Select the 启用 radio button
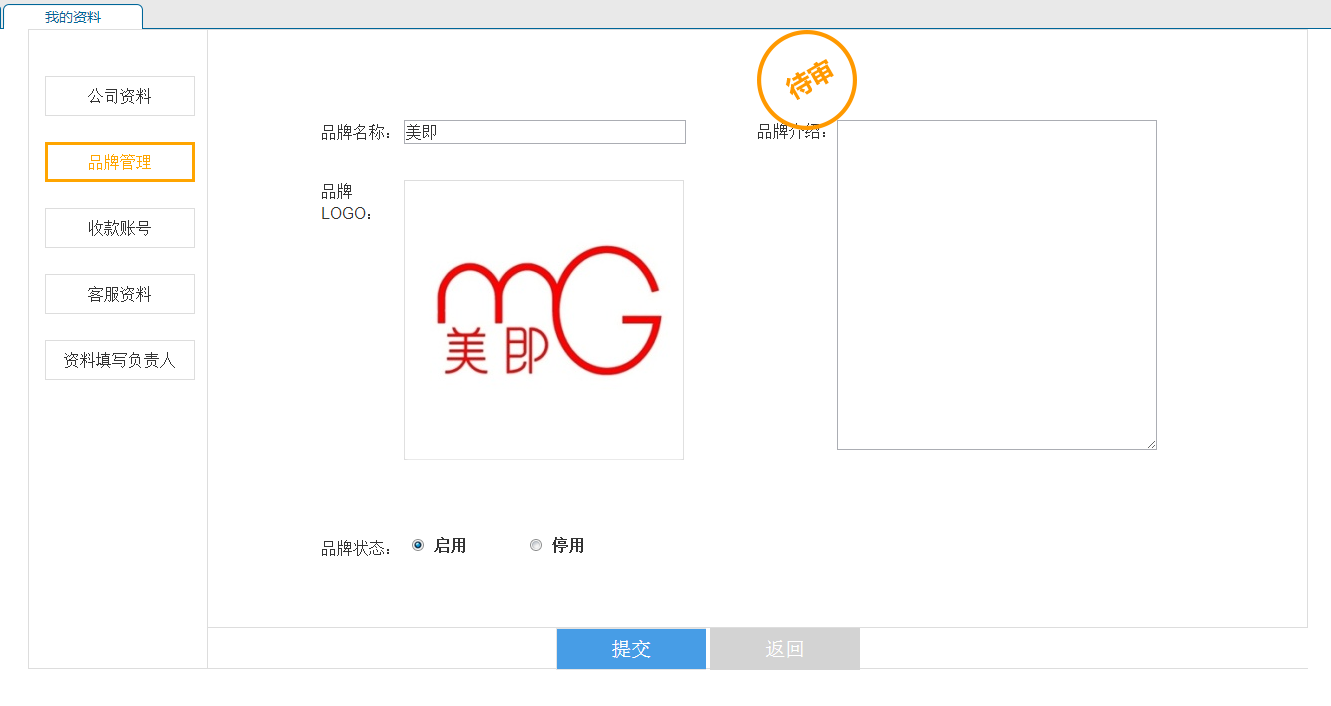Screen dimensions: 1331x706 point(418,545)
